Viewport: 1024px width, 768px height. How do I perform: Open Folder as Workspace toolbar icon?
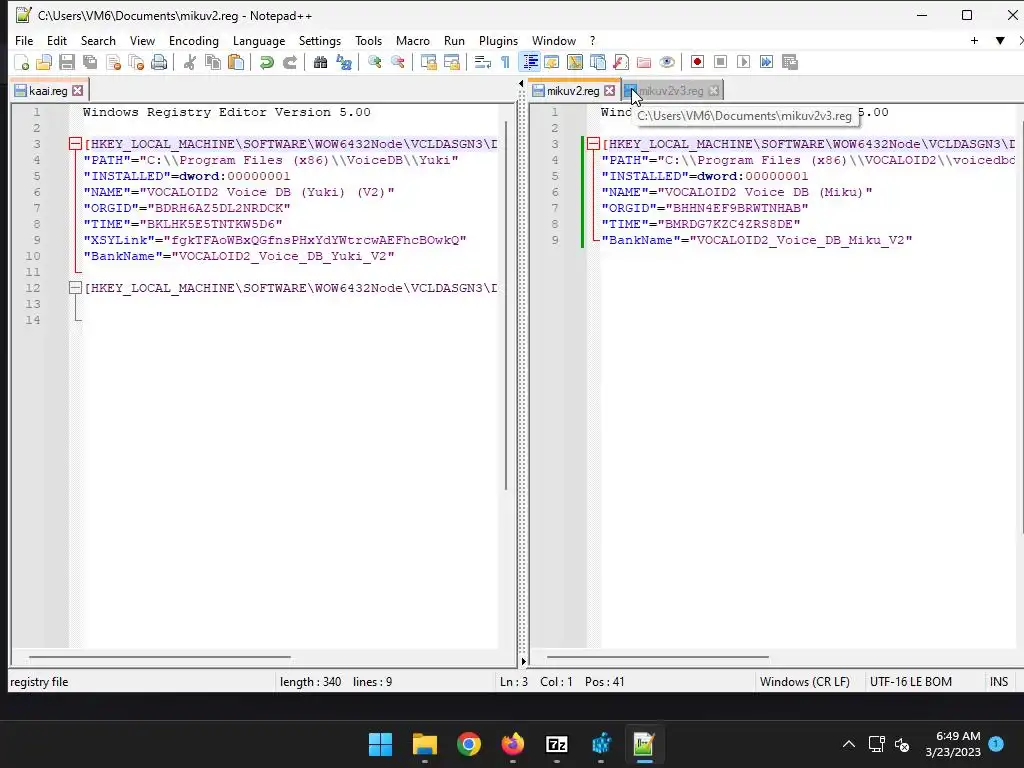(x=644, y=62)
